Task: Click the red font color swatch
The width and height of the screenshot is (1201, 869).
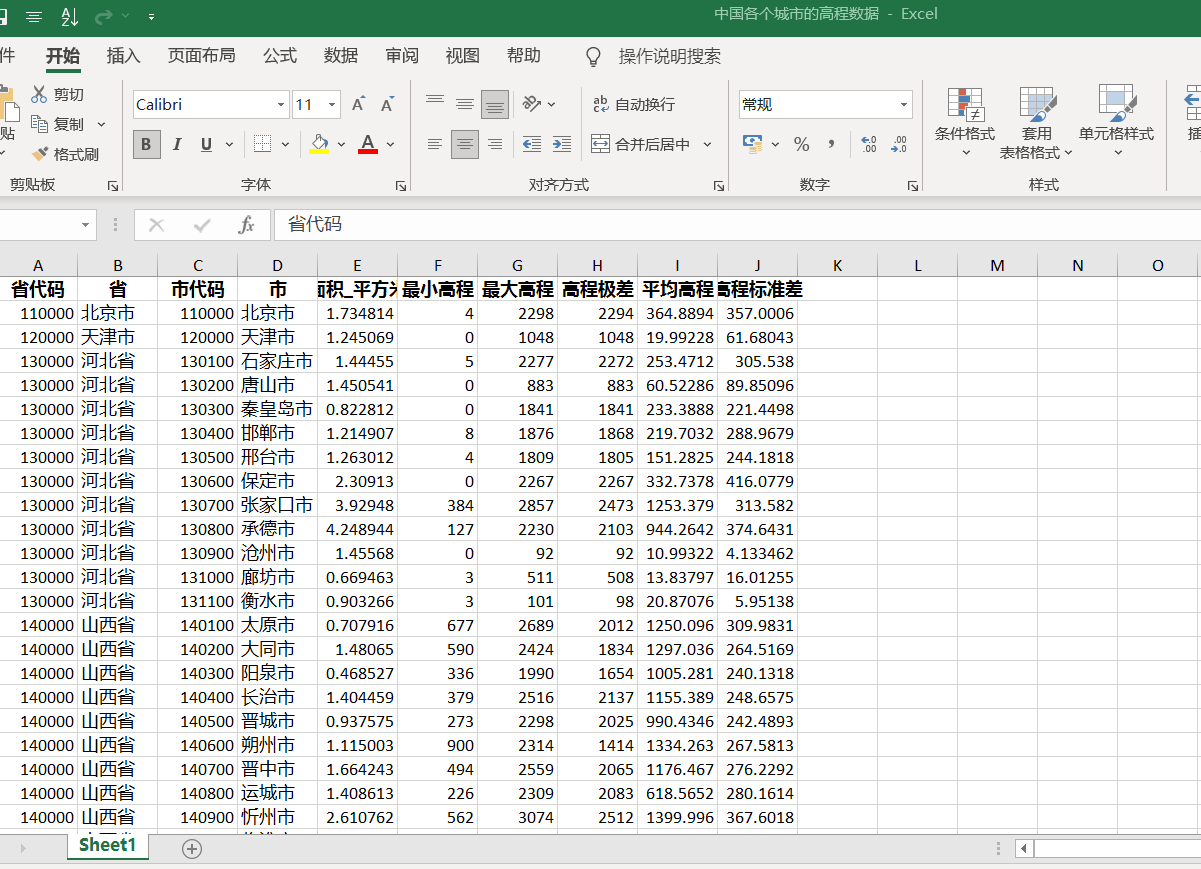Action: pyautogui.click(x=367, y=144)
